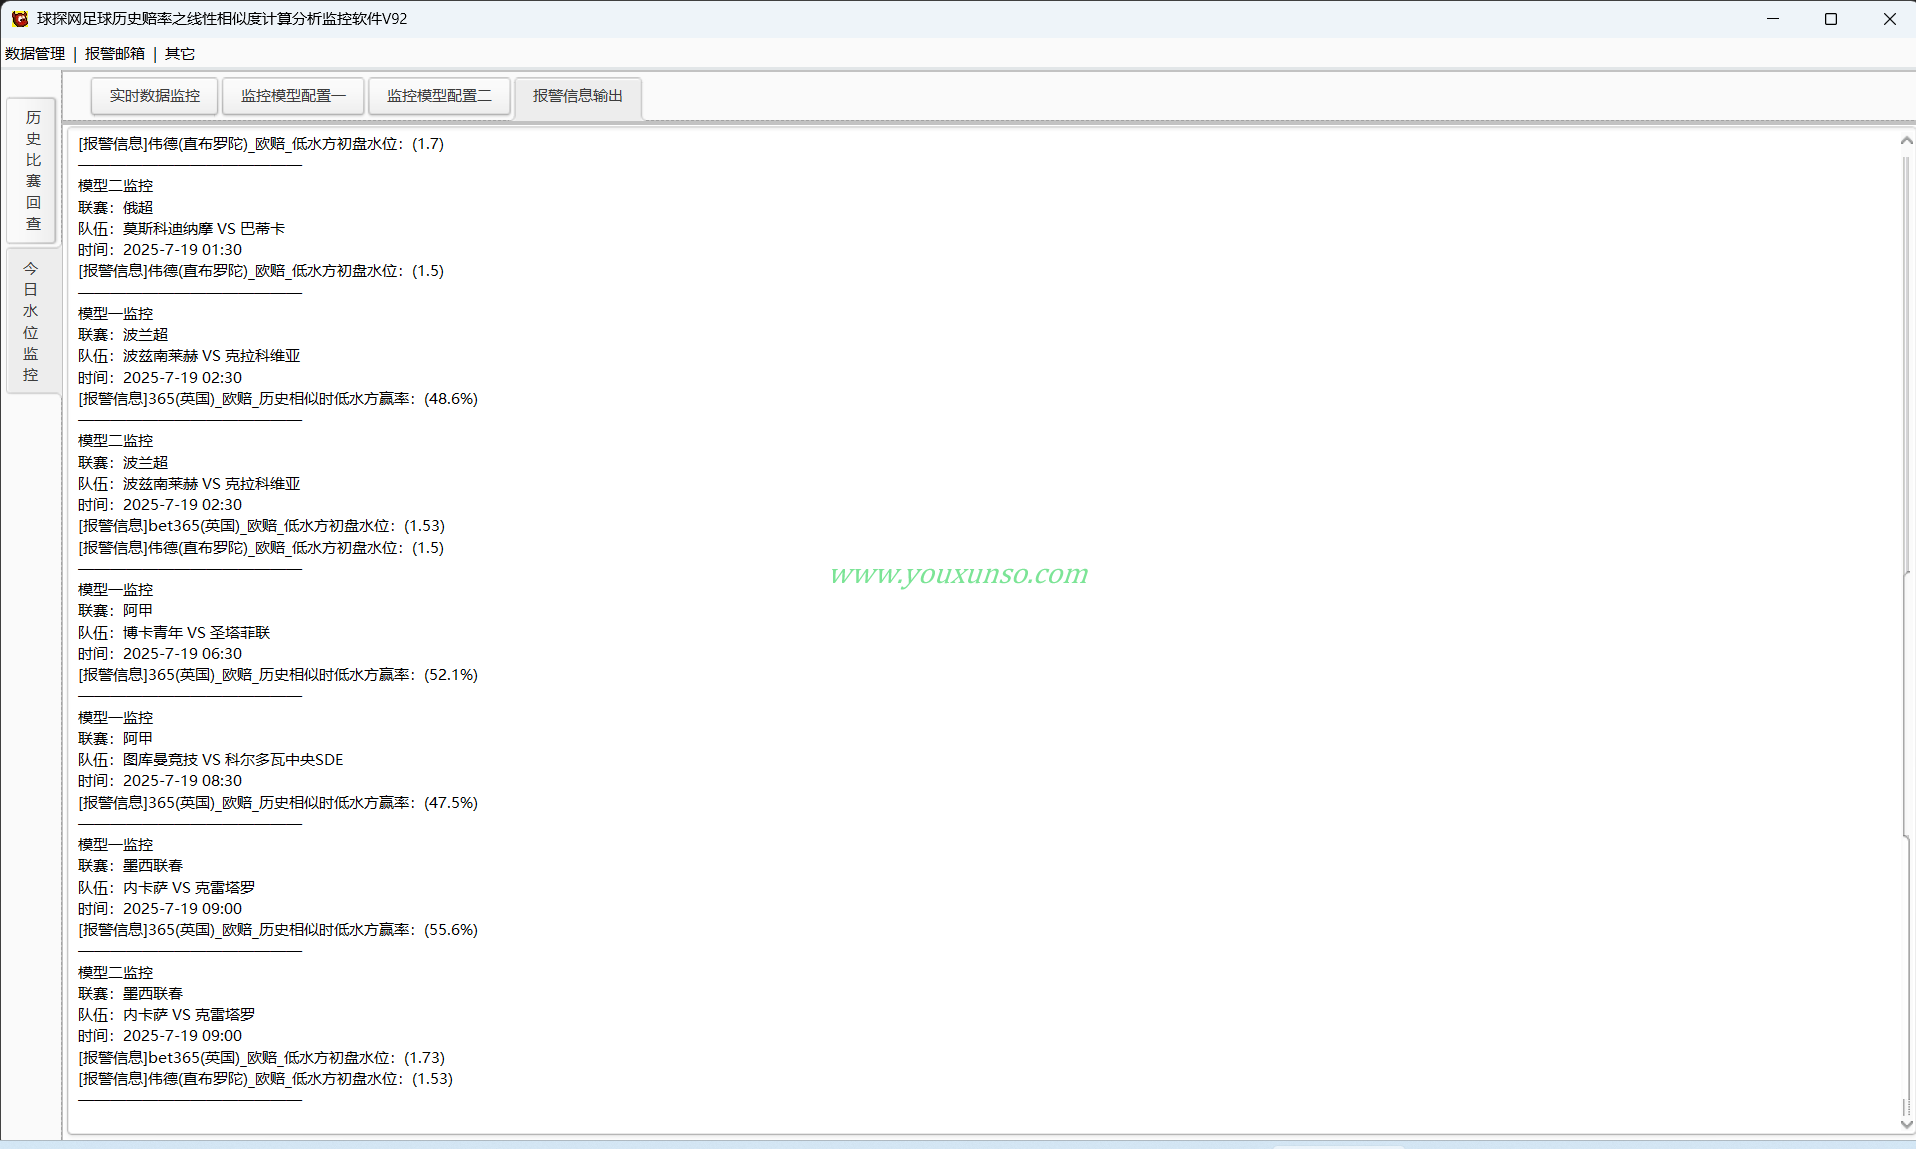Click alarm line with win rate (55.6%)
This screenshot has width=1916, height=1149.
(x=278, y=930)
